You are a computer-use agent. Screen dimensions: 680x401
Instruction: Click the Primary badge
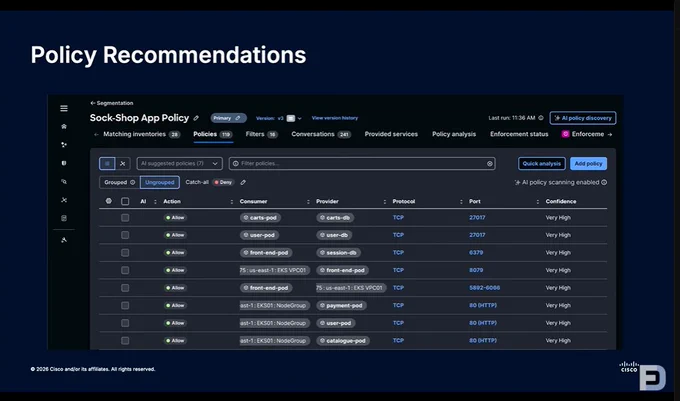(x=228, y=118)
